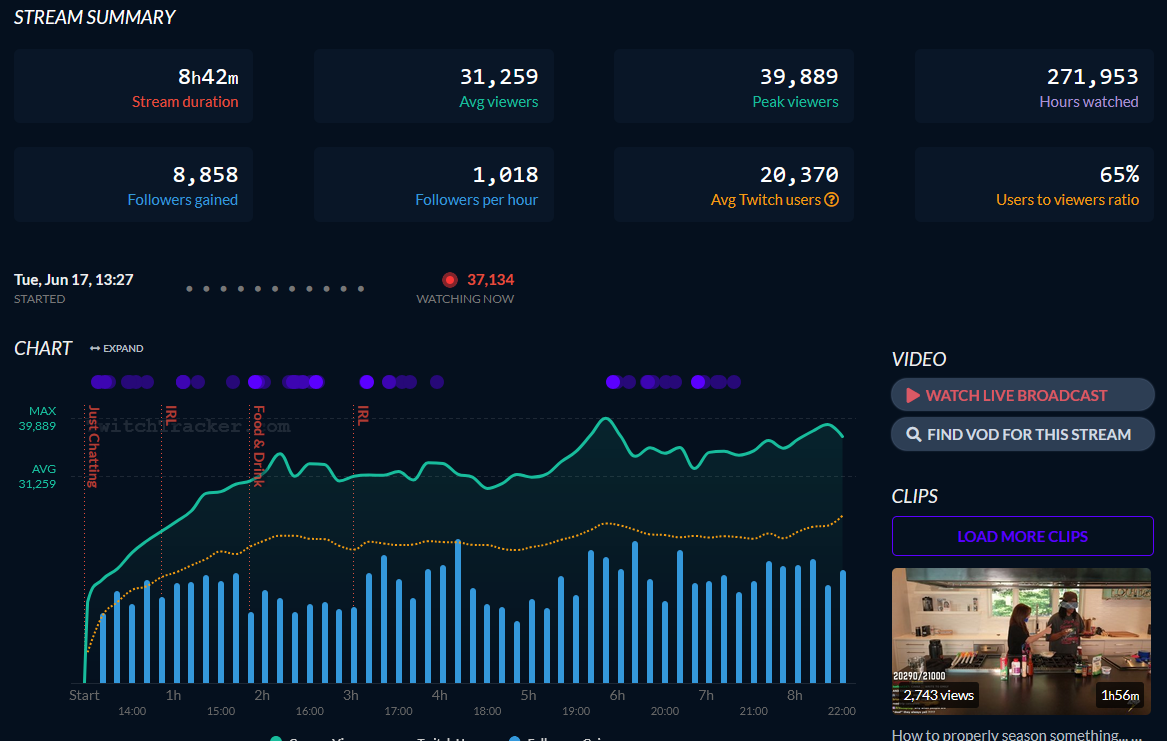Click the Avg viewers label
1167x741 pixels.
click(499, 102)
